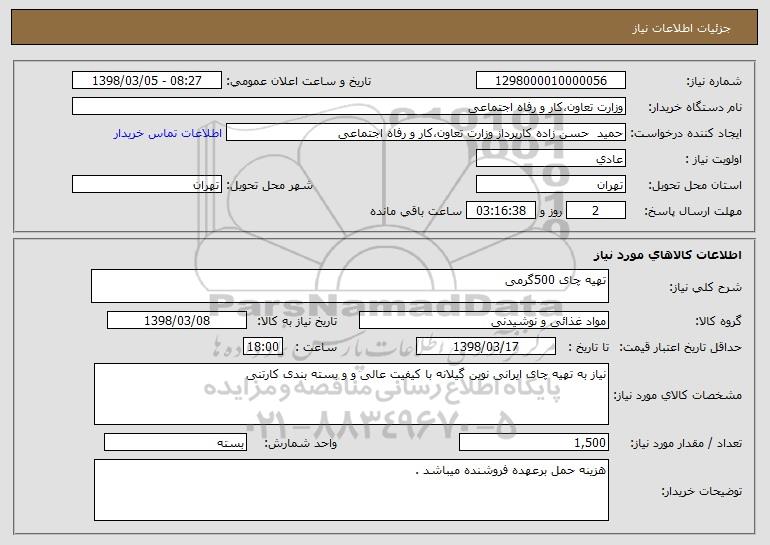This screenshot has width=770, height=545.
Task: Click the label ایجاد کننده درخواست
Action: pos(687,134)
